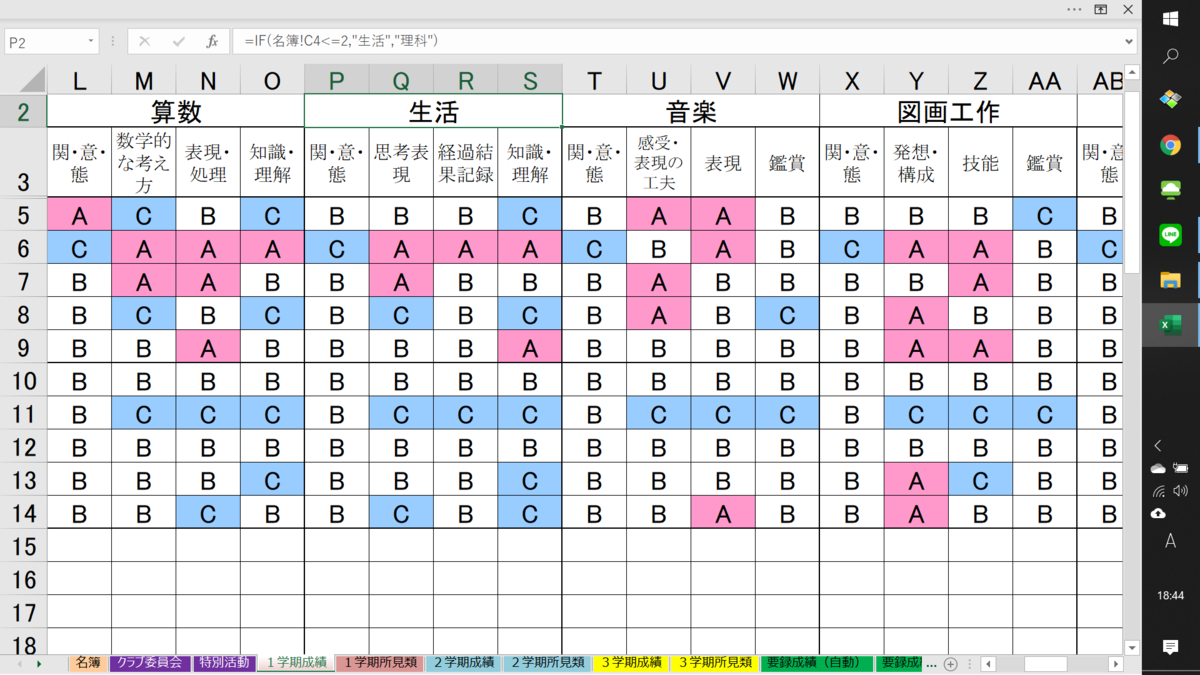Click the Wi-Fi network tray icon
The height and width of the screenshot is (675, 1200).
click(x=1158, y=491)
